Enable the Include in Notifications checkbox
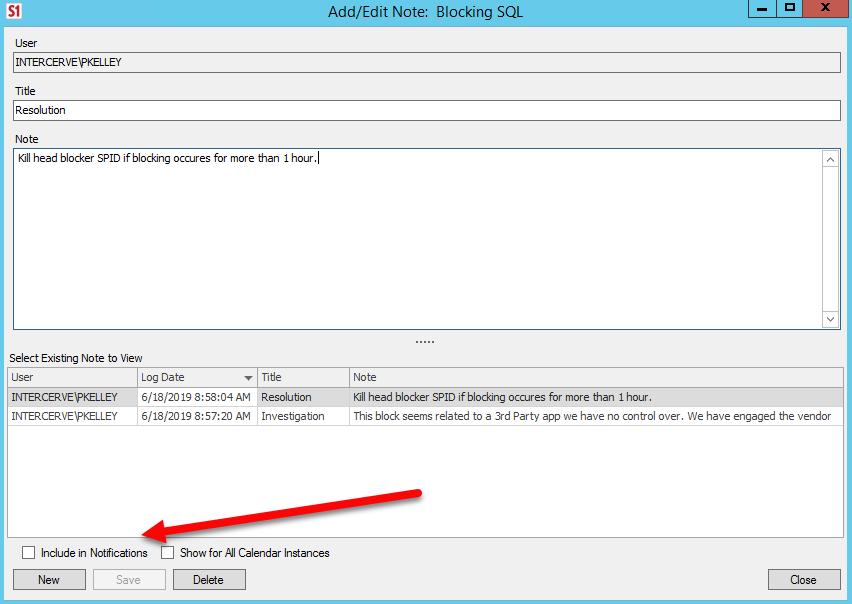This screenshot has width=852, height=604. [x=28, y=552]
